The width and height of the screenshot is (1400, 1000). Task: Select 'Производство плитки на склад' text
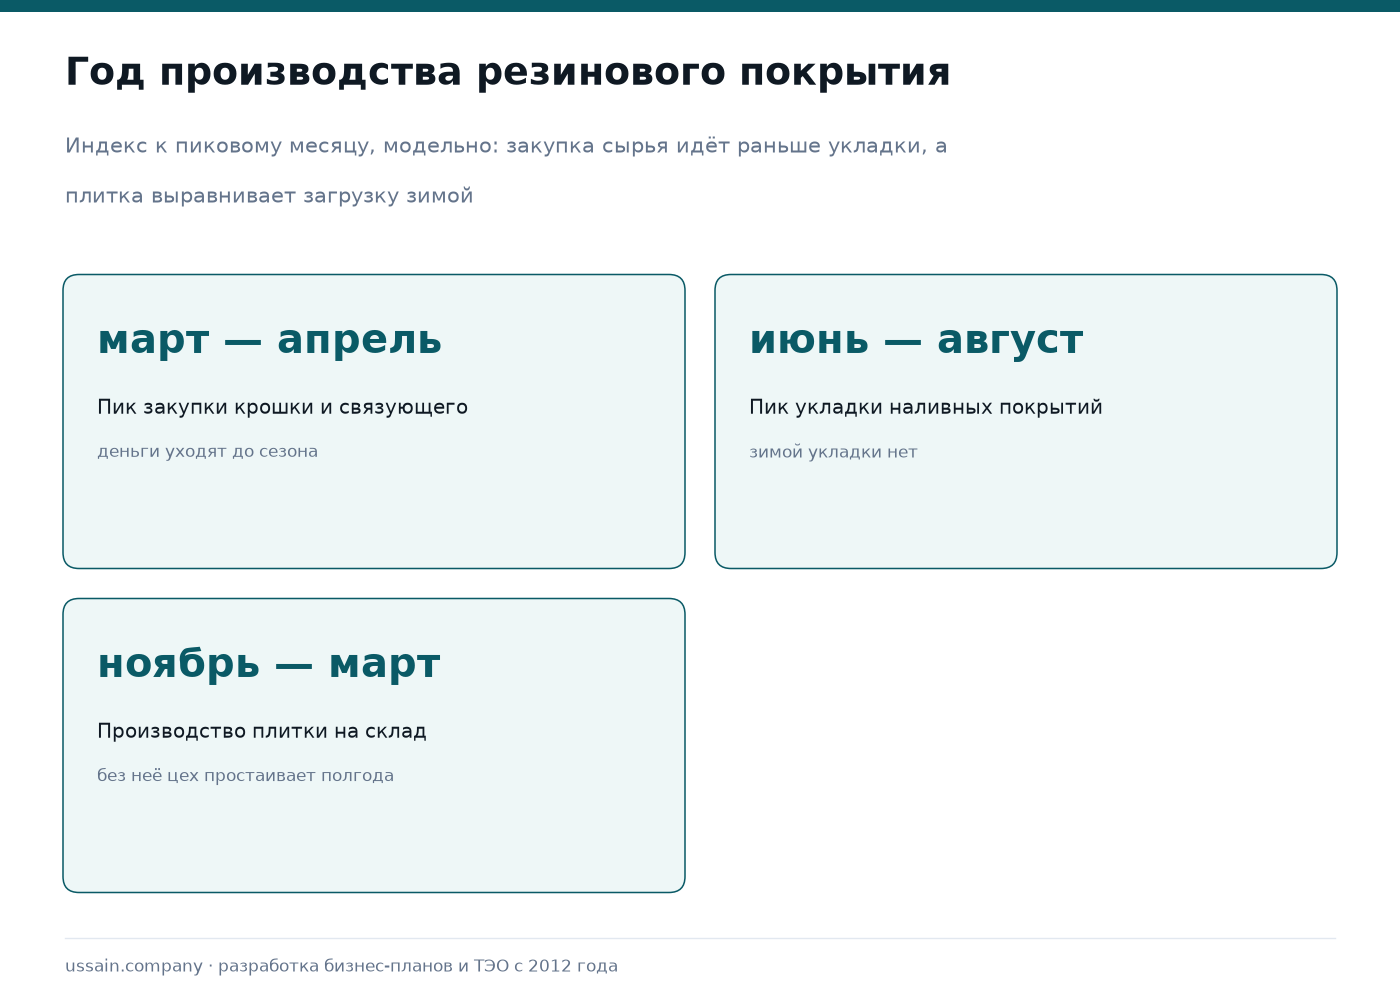coord(261,731)
